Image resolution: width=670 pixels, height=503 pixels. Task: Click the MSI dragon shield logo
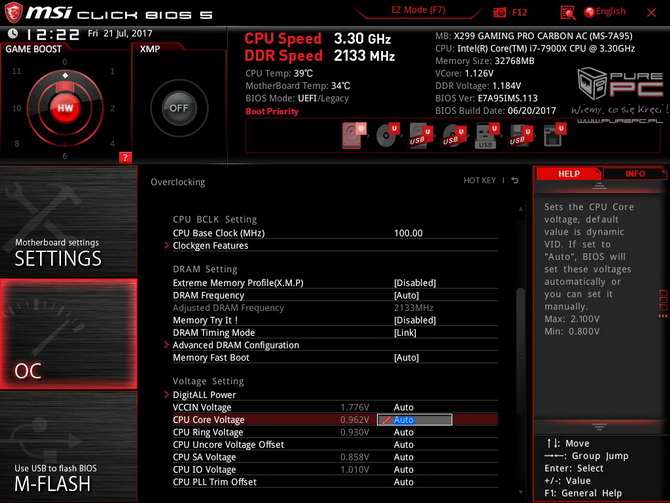click(13, 12)
